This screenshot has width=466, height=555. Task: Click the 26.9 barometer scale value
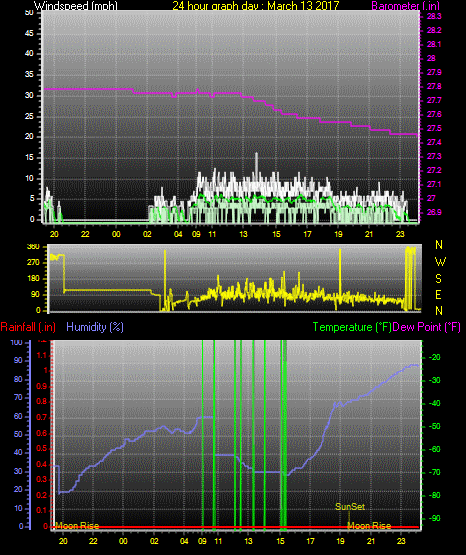434,212
